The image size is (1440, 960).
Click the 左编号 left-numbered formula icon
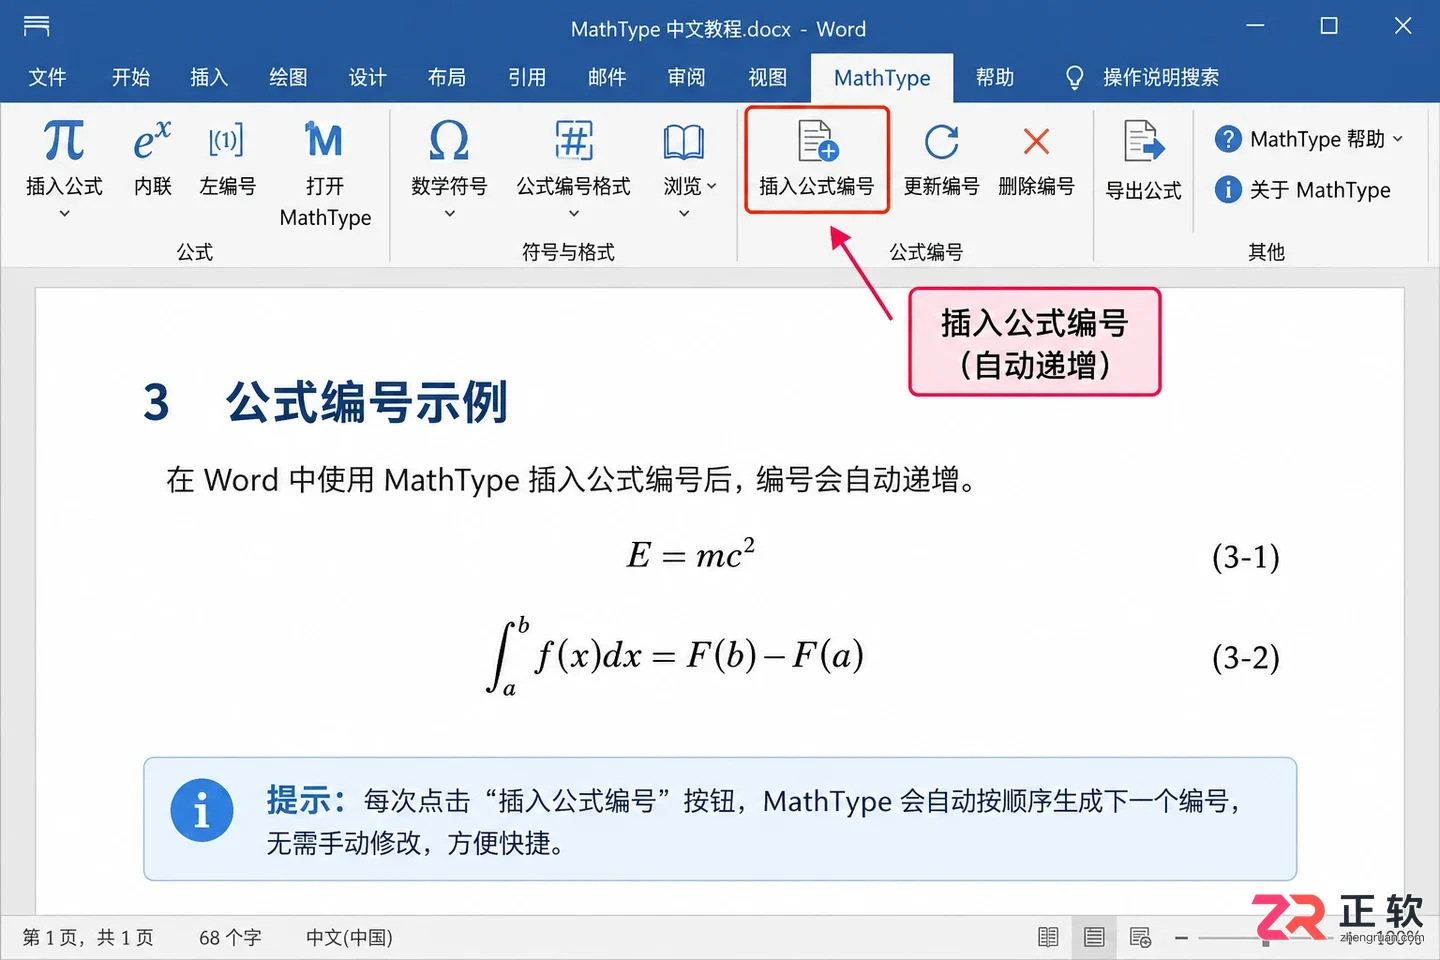[226, 140]
